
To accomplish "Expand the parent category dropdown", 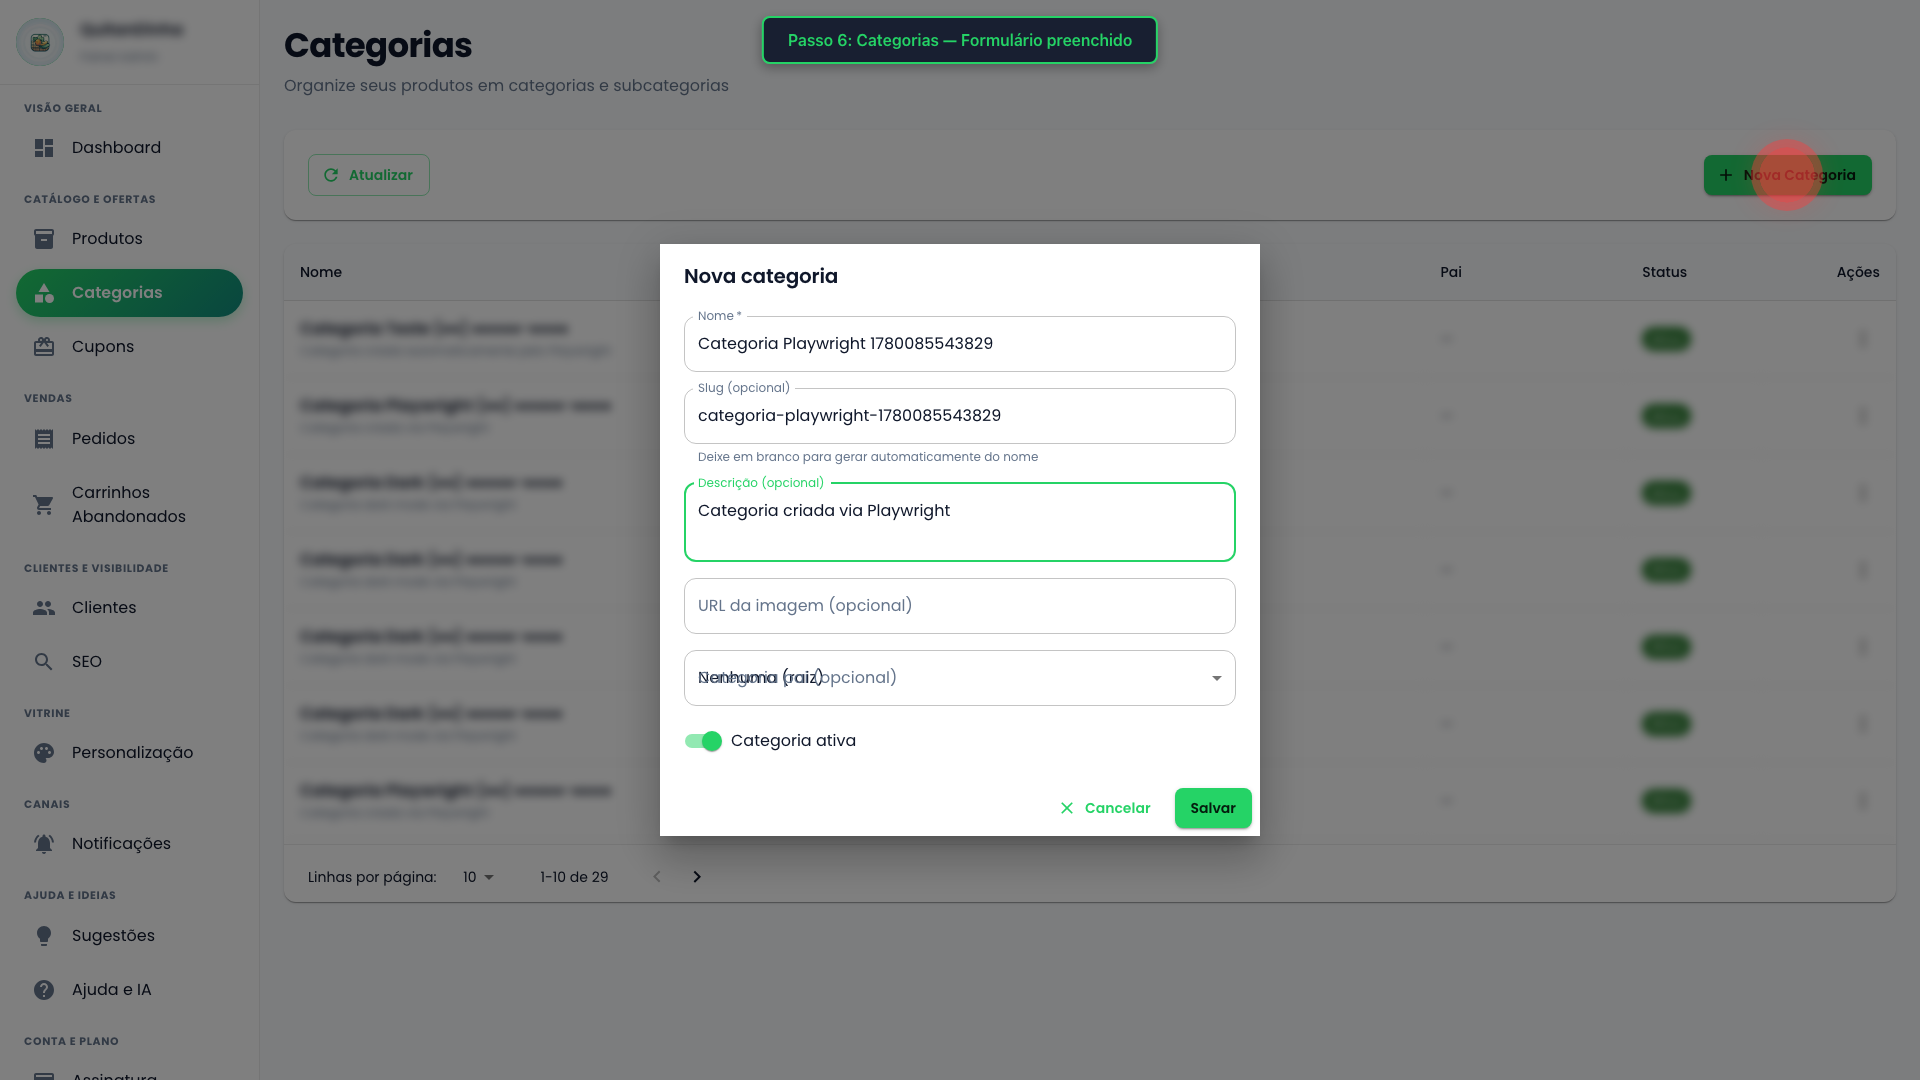I will coord(960,678).
